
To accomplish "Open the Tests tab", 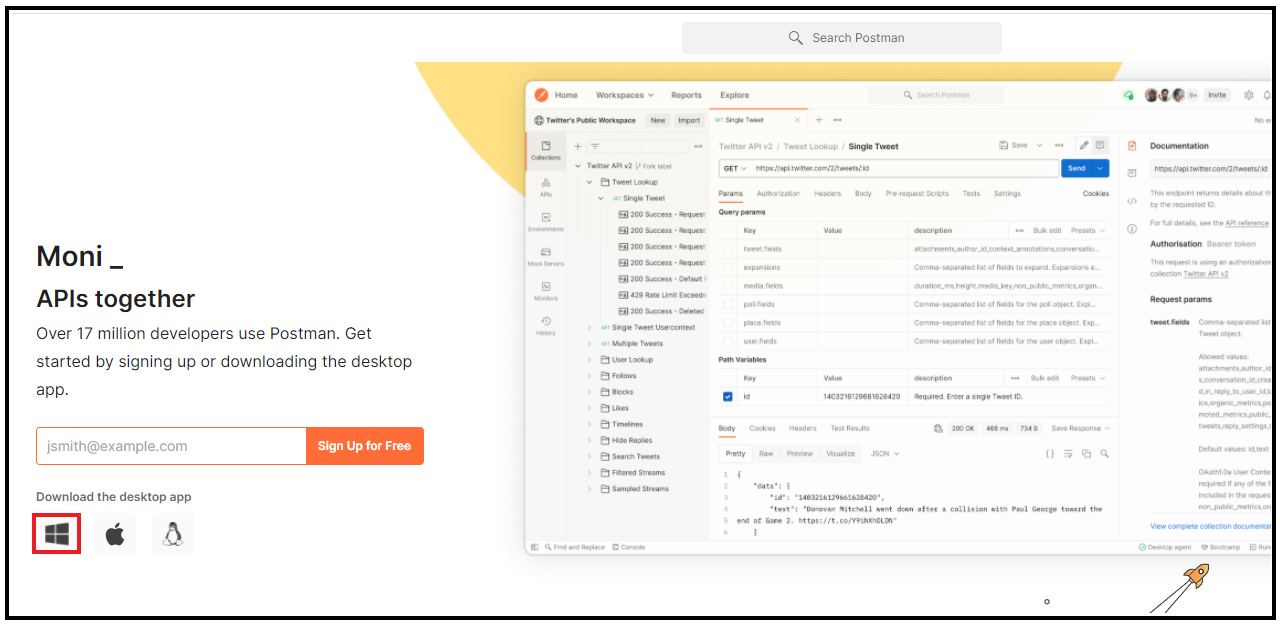I will 971,194.
